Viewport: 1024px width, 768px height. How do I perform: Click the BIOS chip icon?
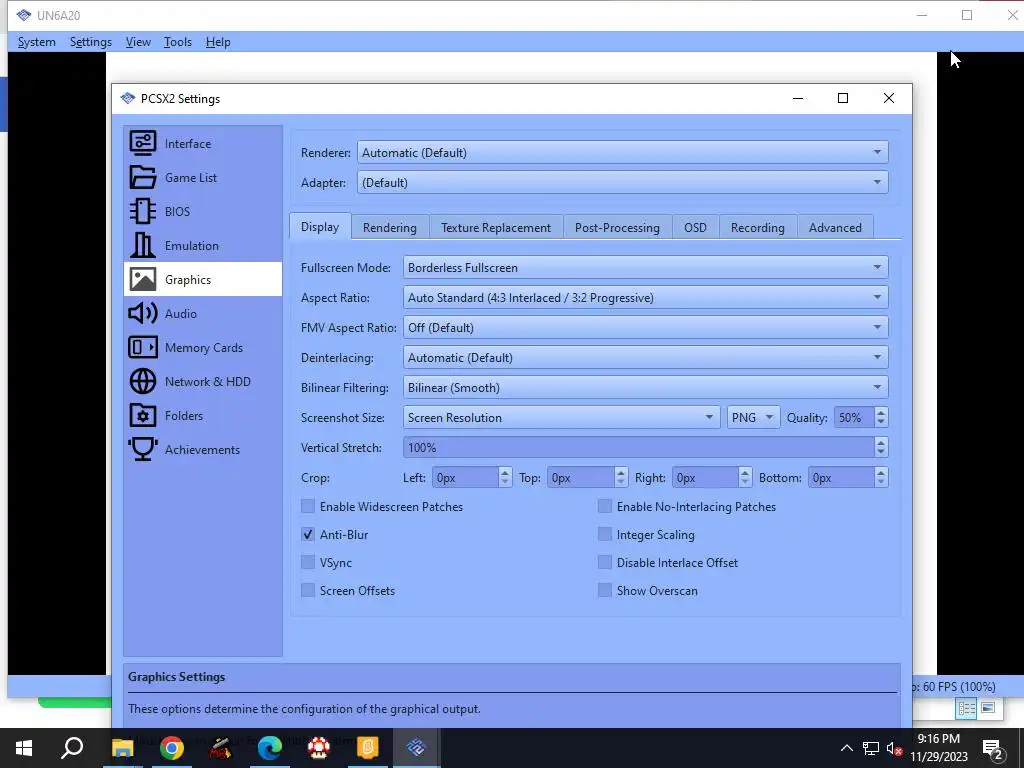point(142,211)
